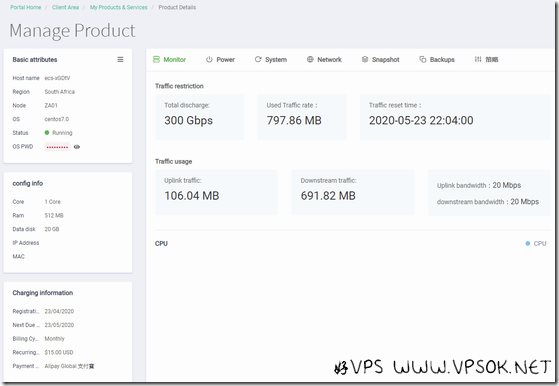Click the Traffic usage section heading
This screenshot has width=559, height=386.
click(x=174, y=161)
